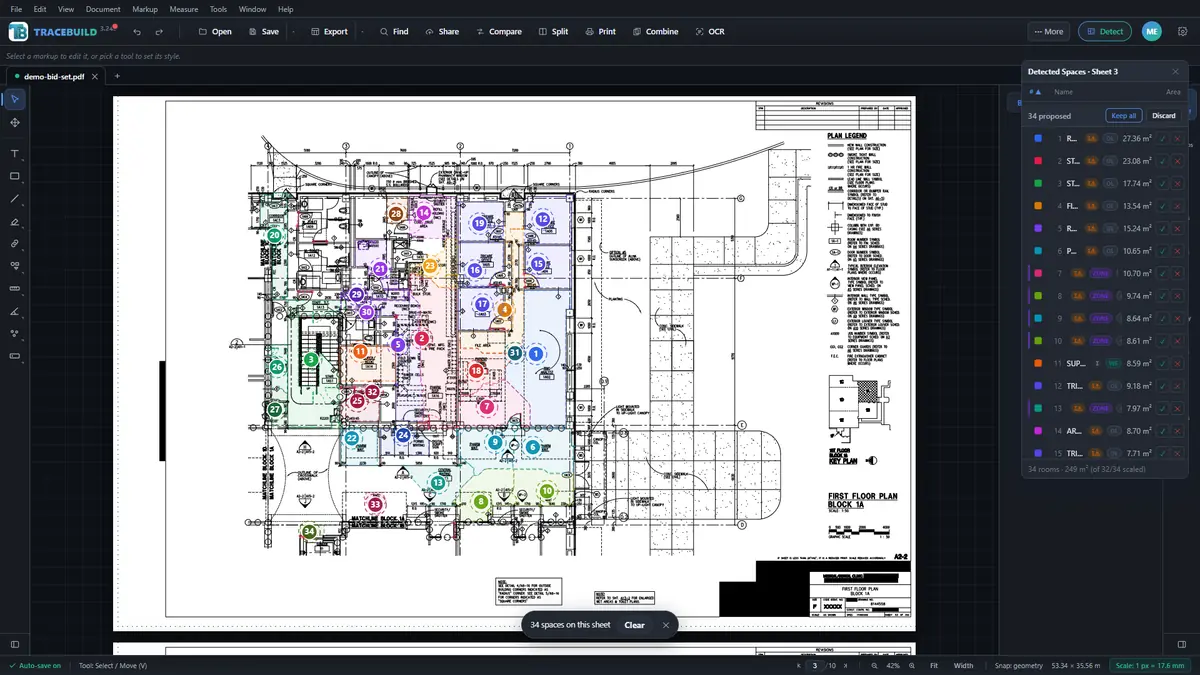This screenshot has height=675, width=1200.
Task: Reject the 10.65 m² space row
Action: (1177, 251)
